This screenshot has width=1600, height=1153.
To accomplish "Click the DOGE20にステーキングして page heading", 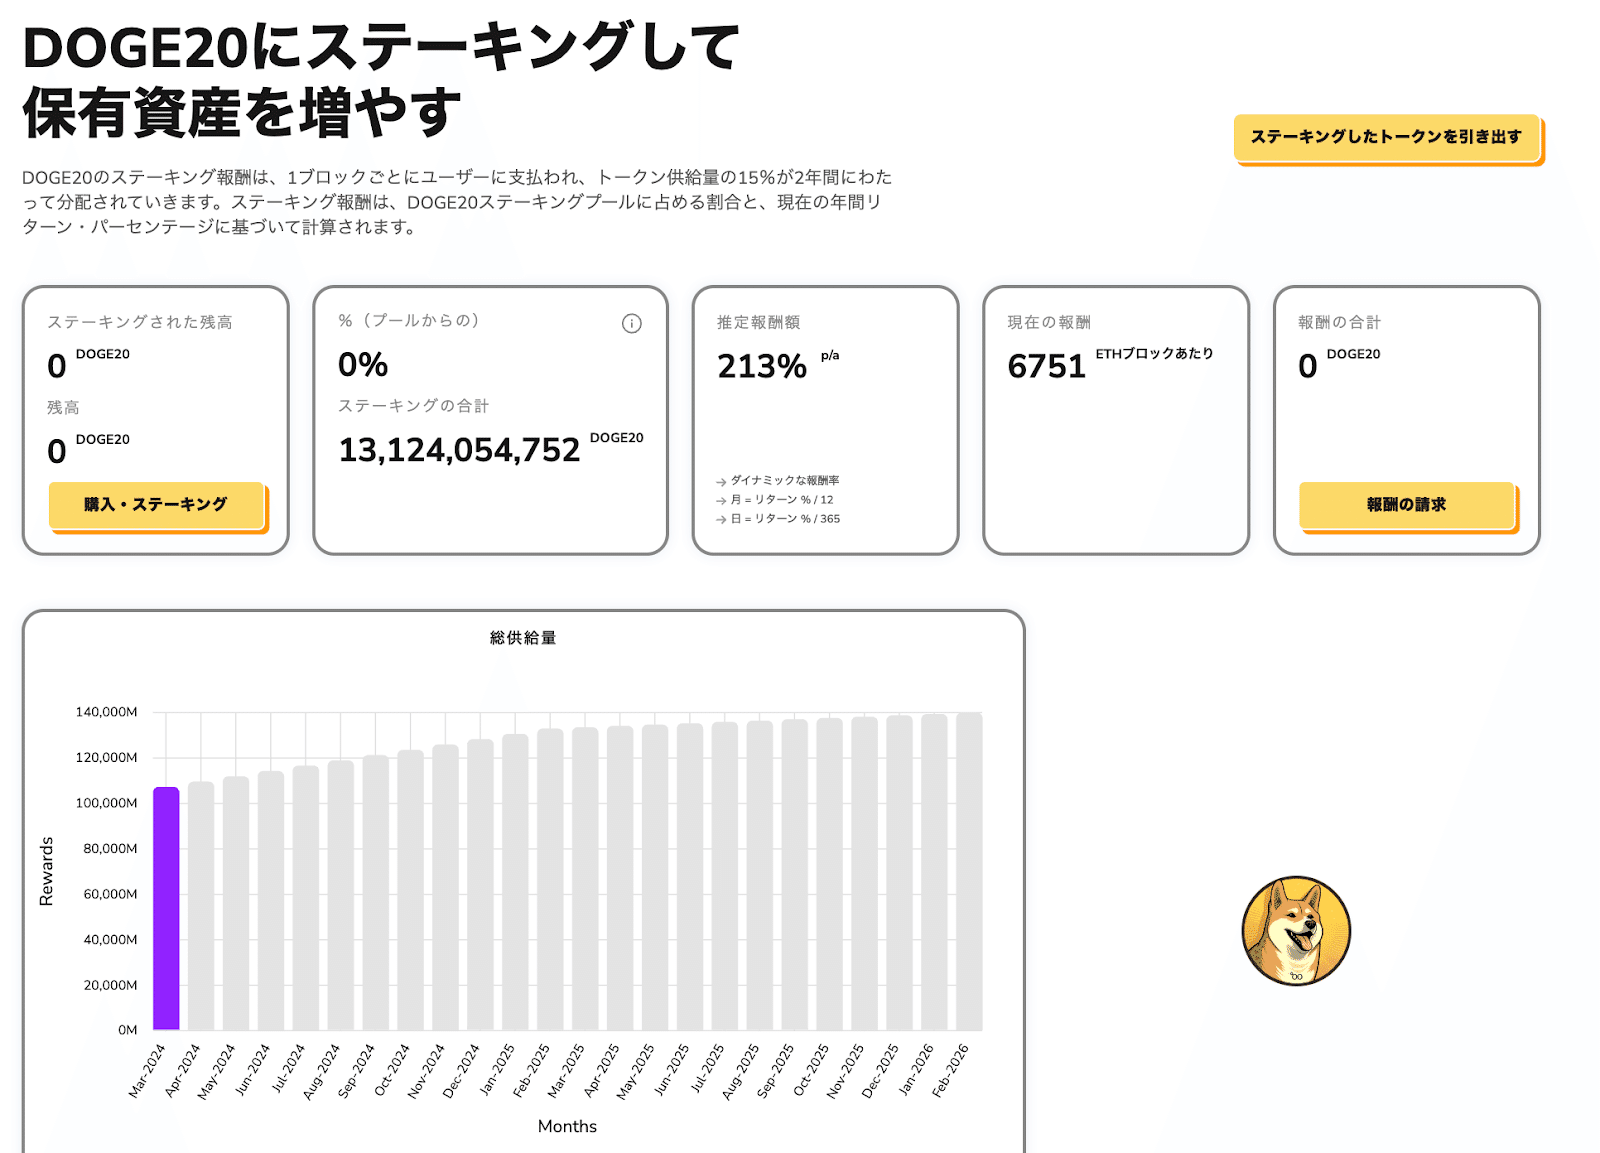I will point(381,48).
